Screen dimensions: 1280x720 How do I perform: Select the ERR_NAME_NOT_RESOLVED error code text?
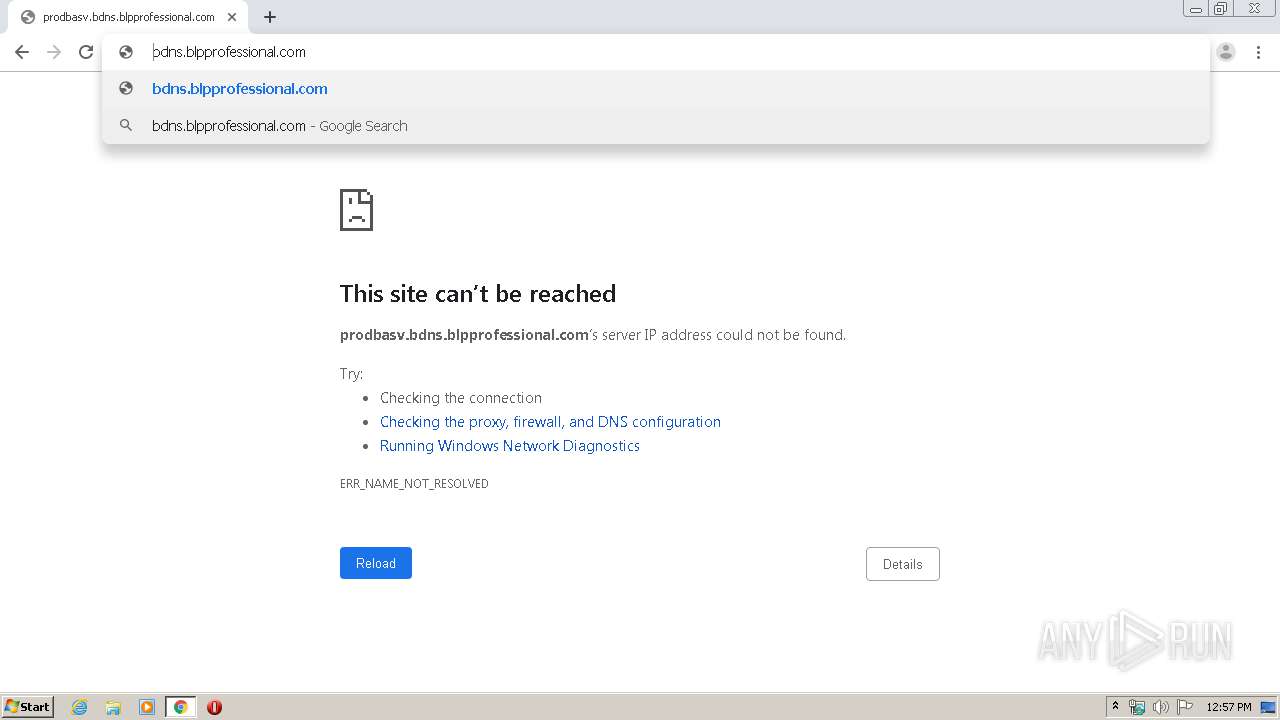(414, 484)
